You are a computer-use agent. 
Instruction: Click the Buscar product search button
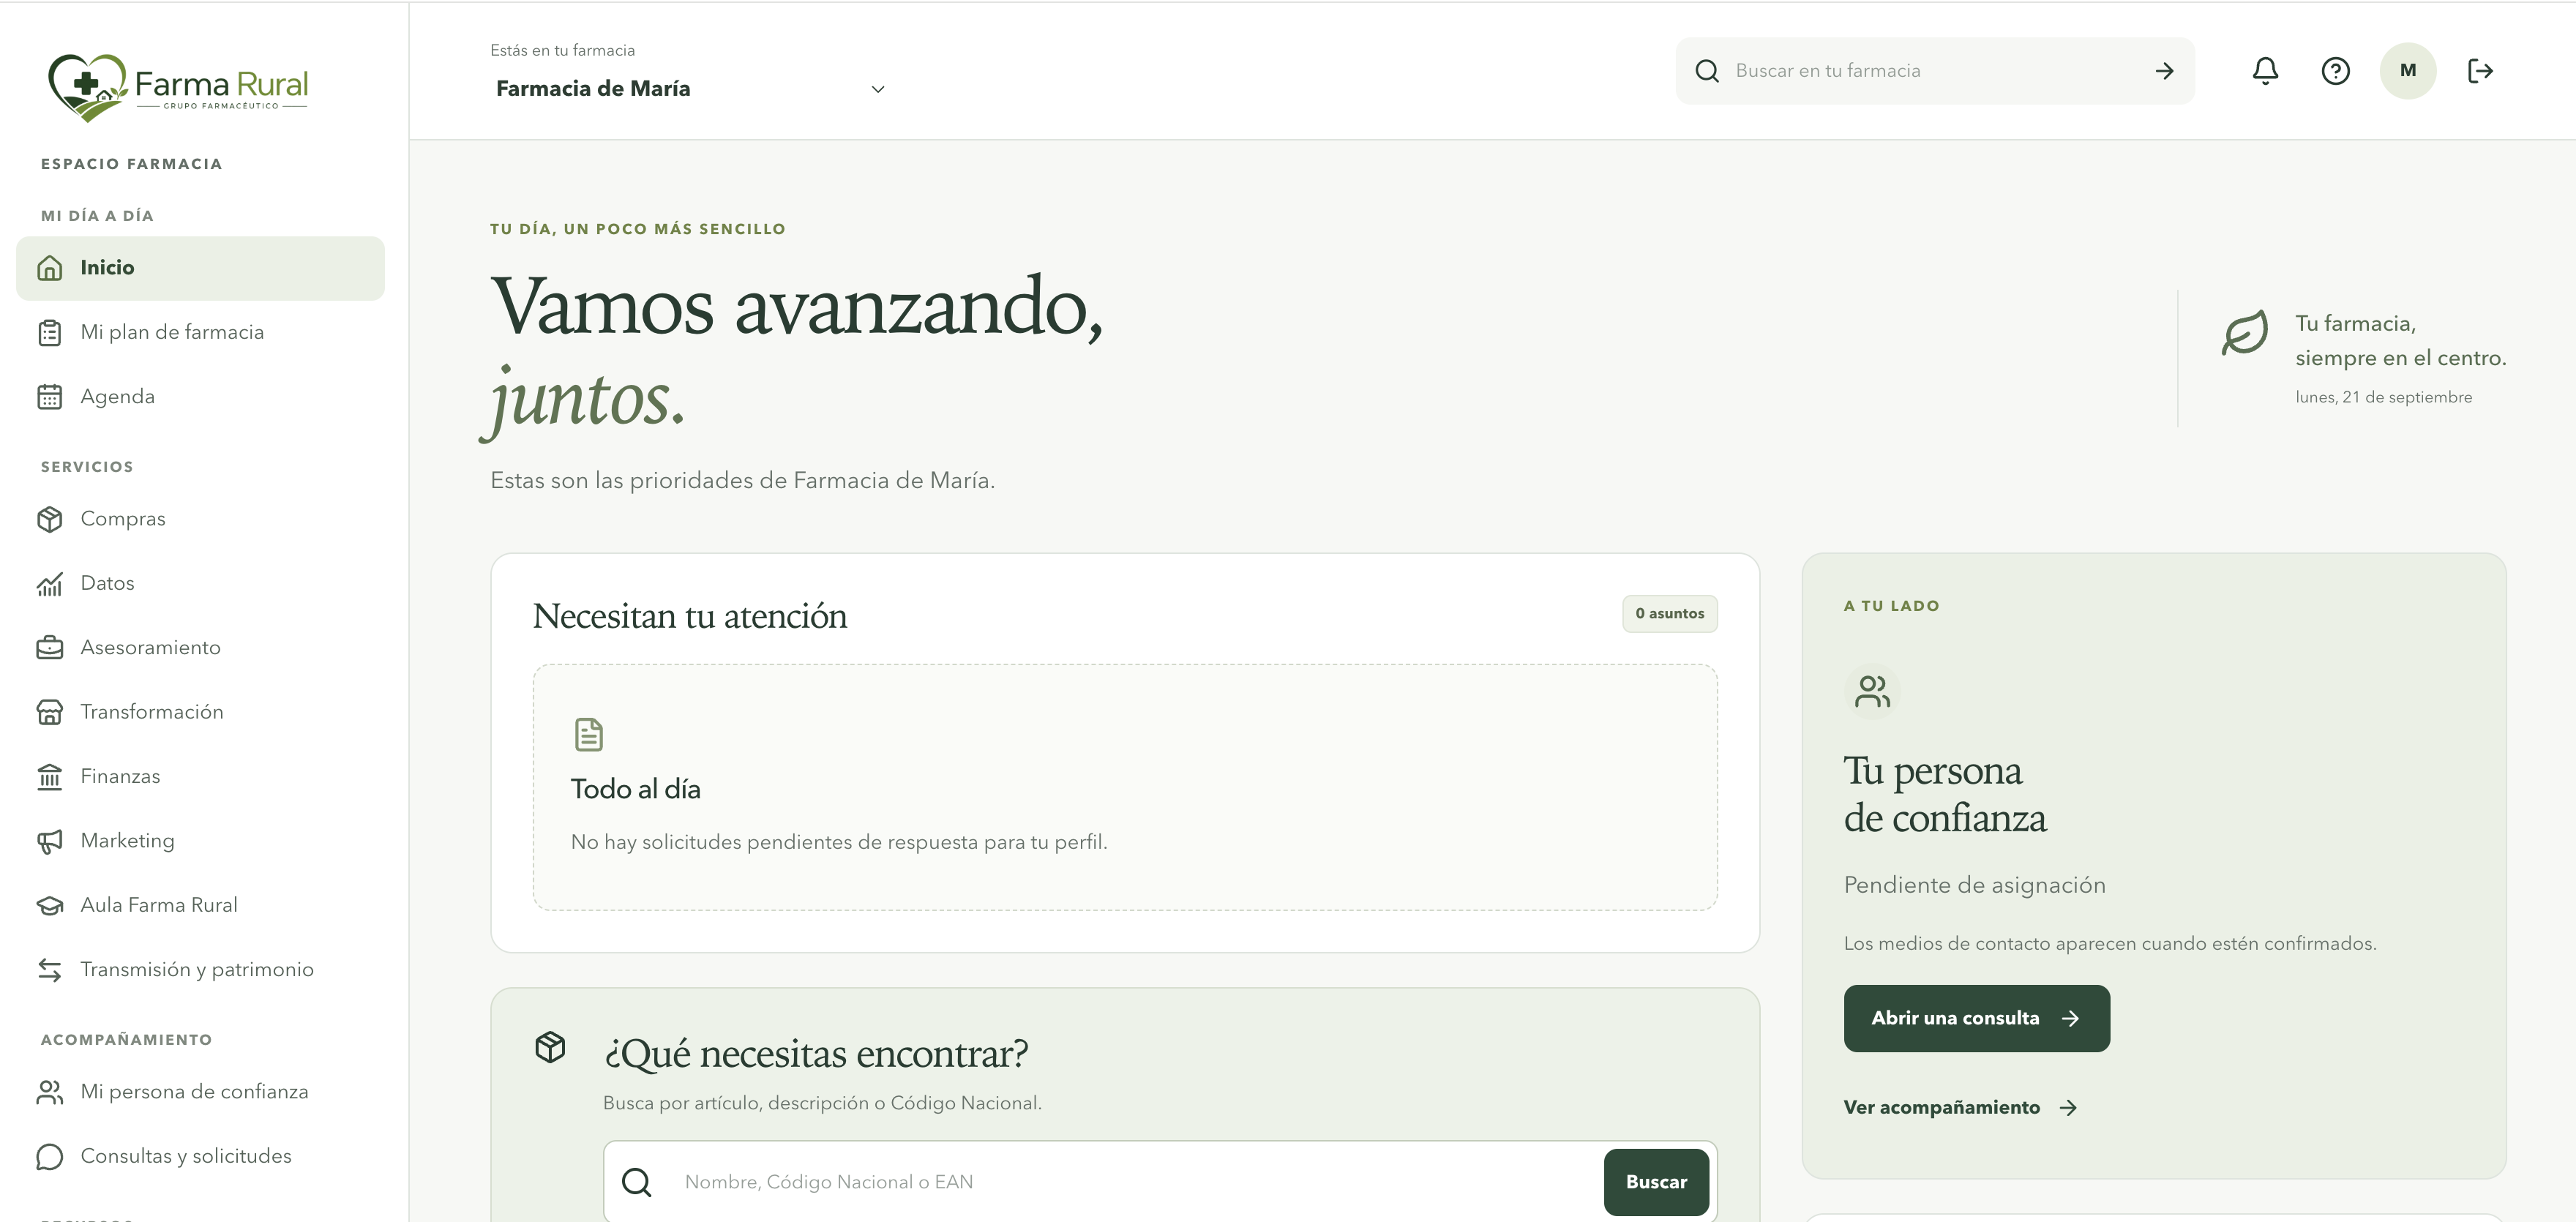click(1656, 1182)
